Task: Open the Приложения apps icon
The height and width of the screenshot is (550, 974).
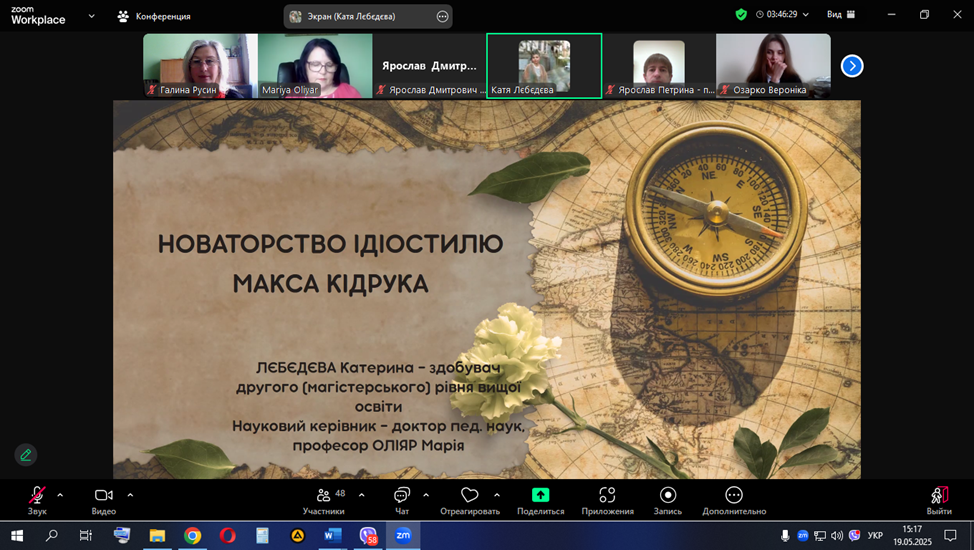Action: coord(607,496)
